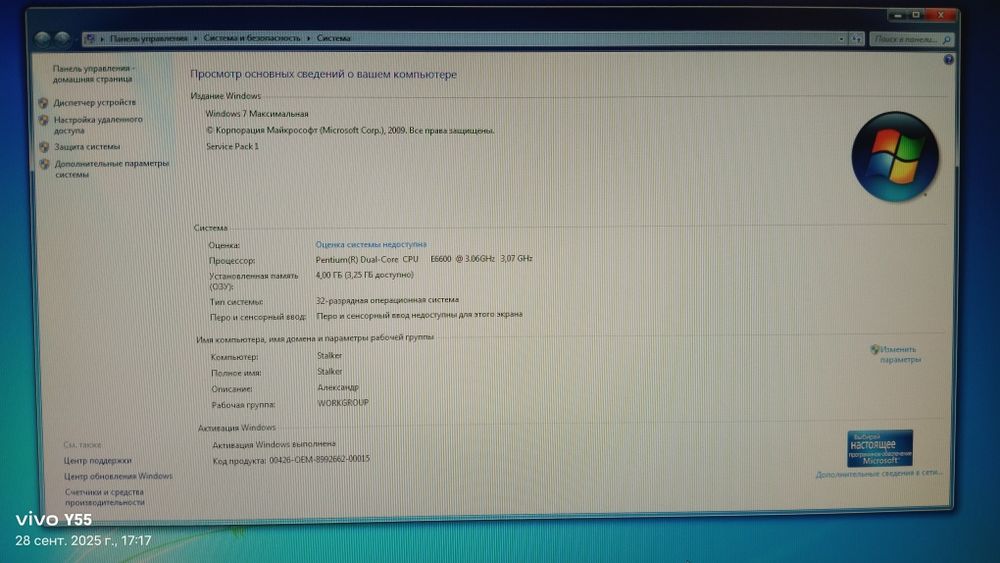
Task: Select Система и безопасность breadcrumb segment
Action: (x=251, y=38)
